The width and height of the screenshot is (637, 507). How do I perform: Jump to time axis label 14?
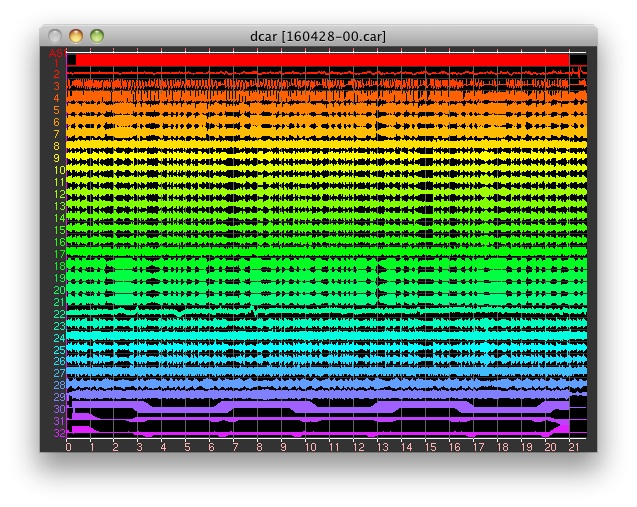(407, 447)
